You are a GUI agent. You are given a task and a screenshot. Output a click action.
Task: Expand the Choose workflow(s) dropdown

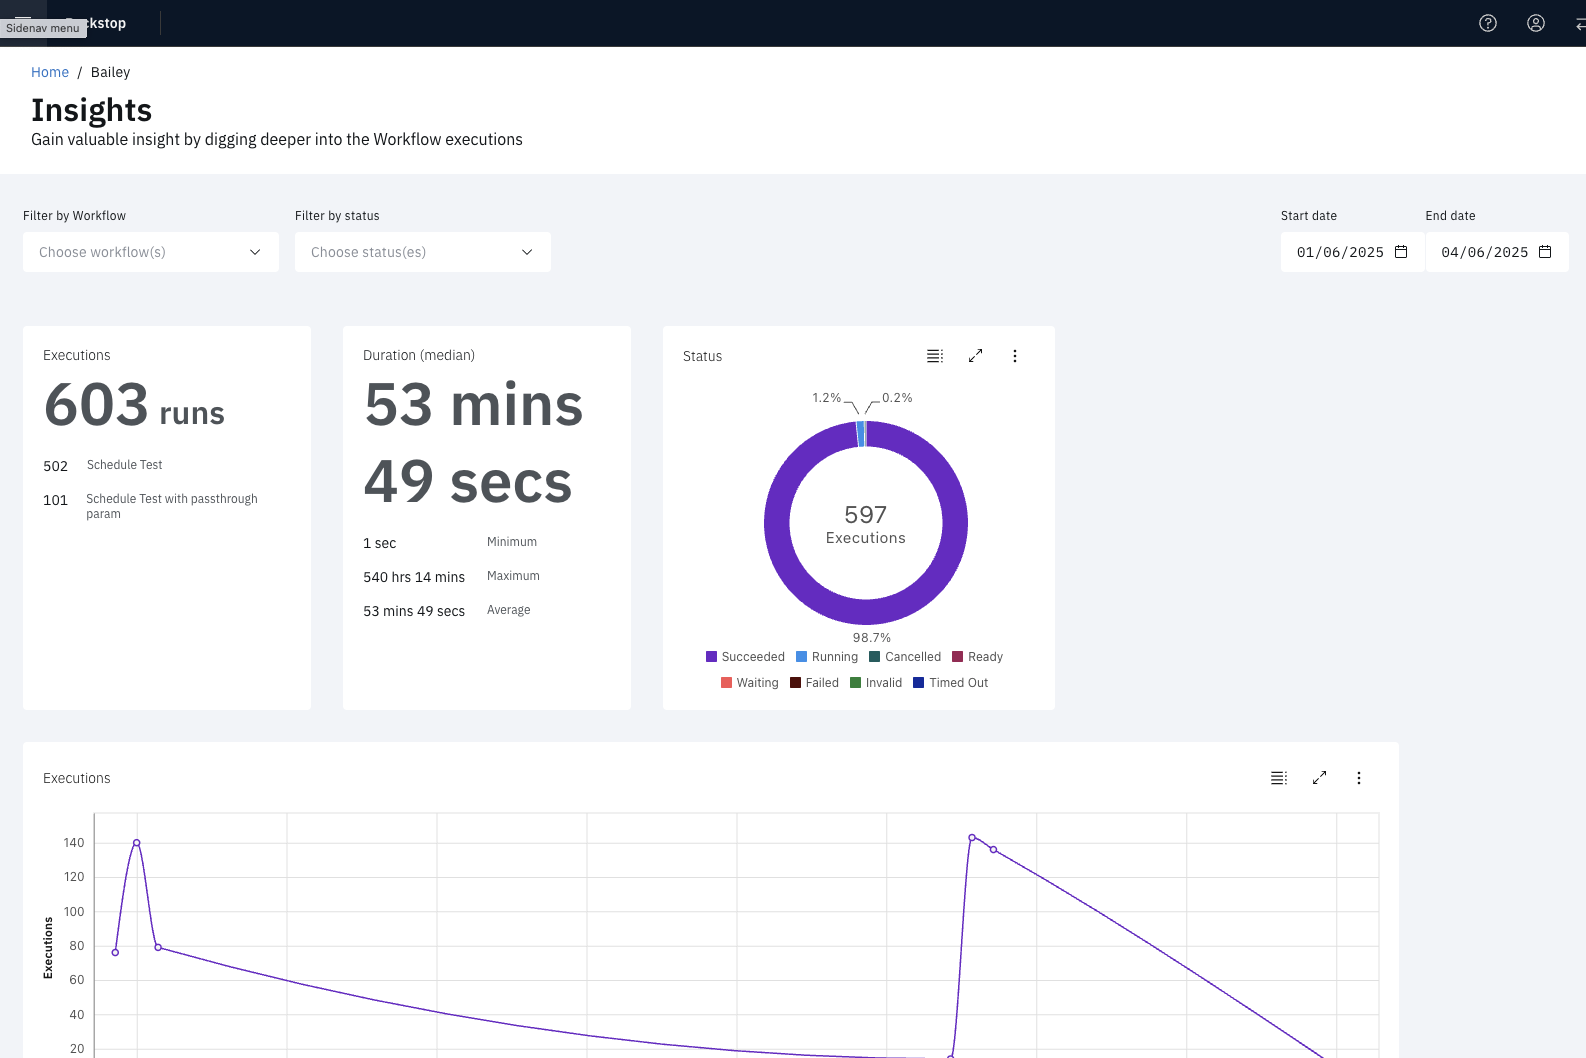tap(151, 252)
